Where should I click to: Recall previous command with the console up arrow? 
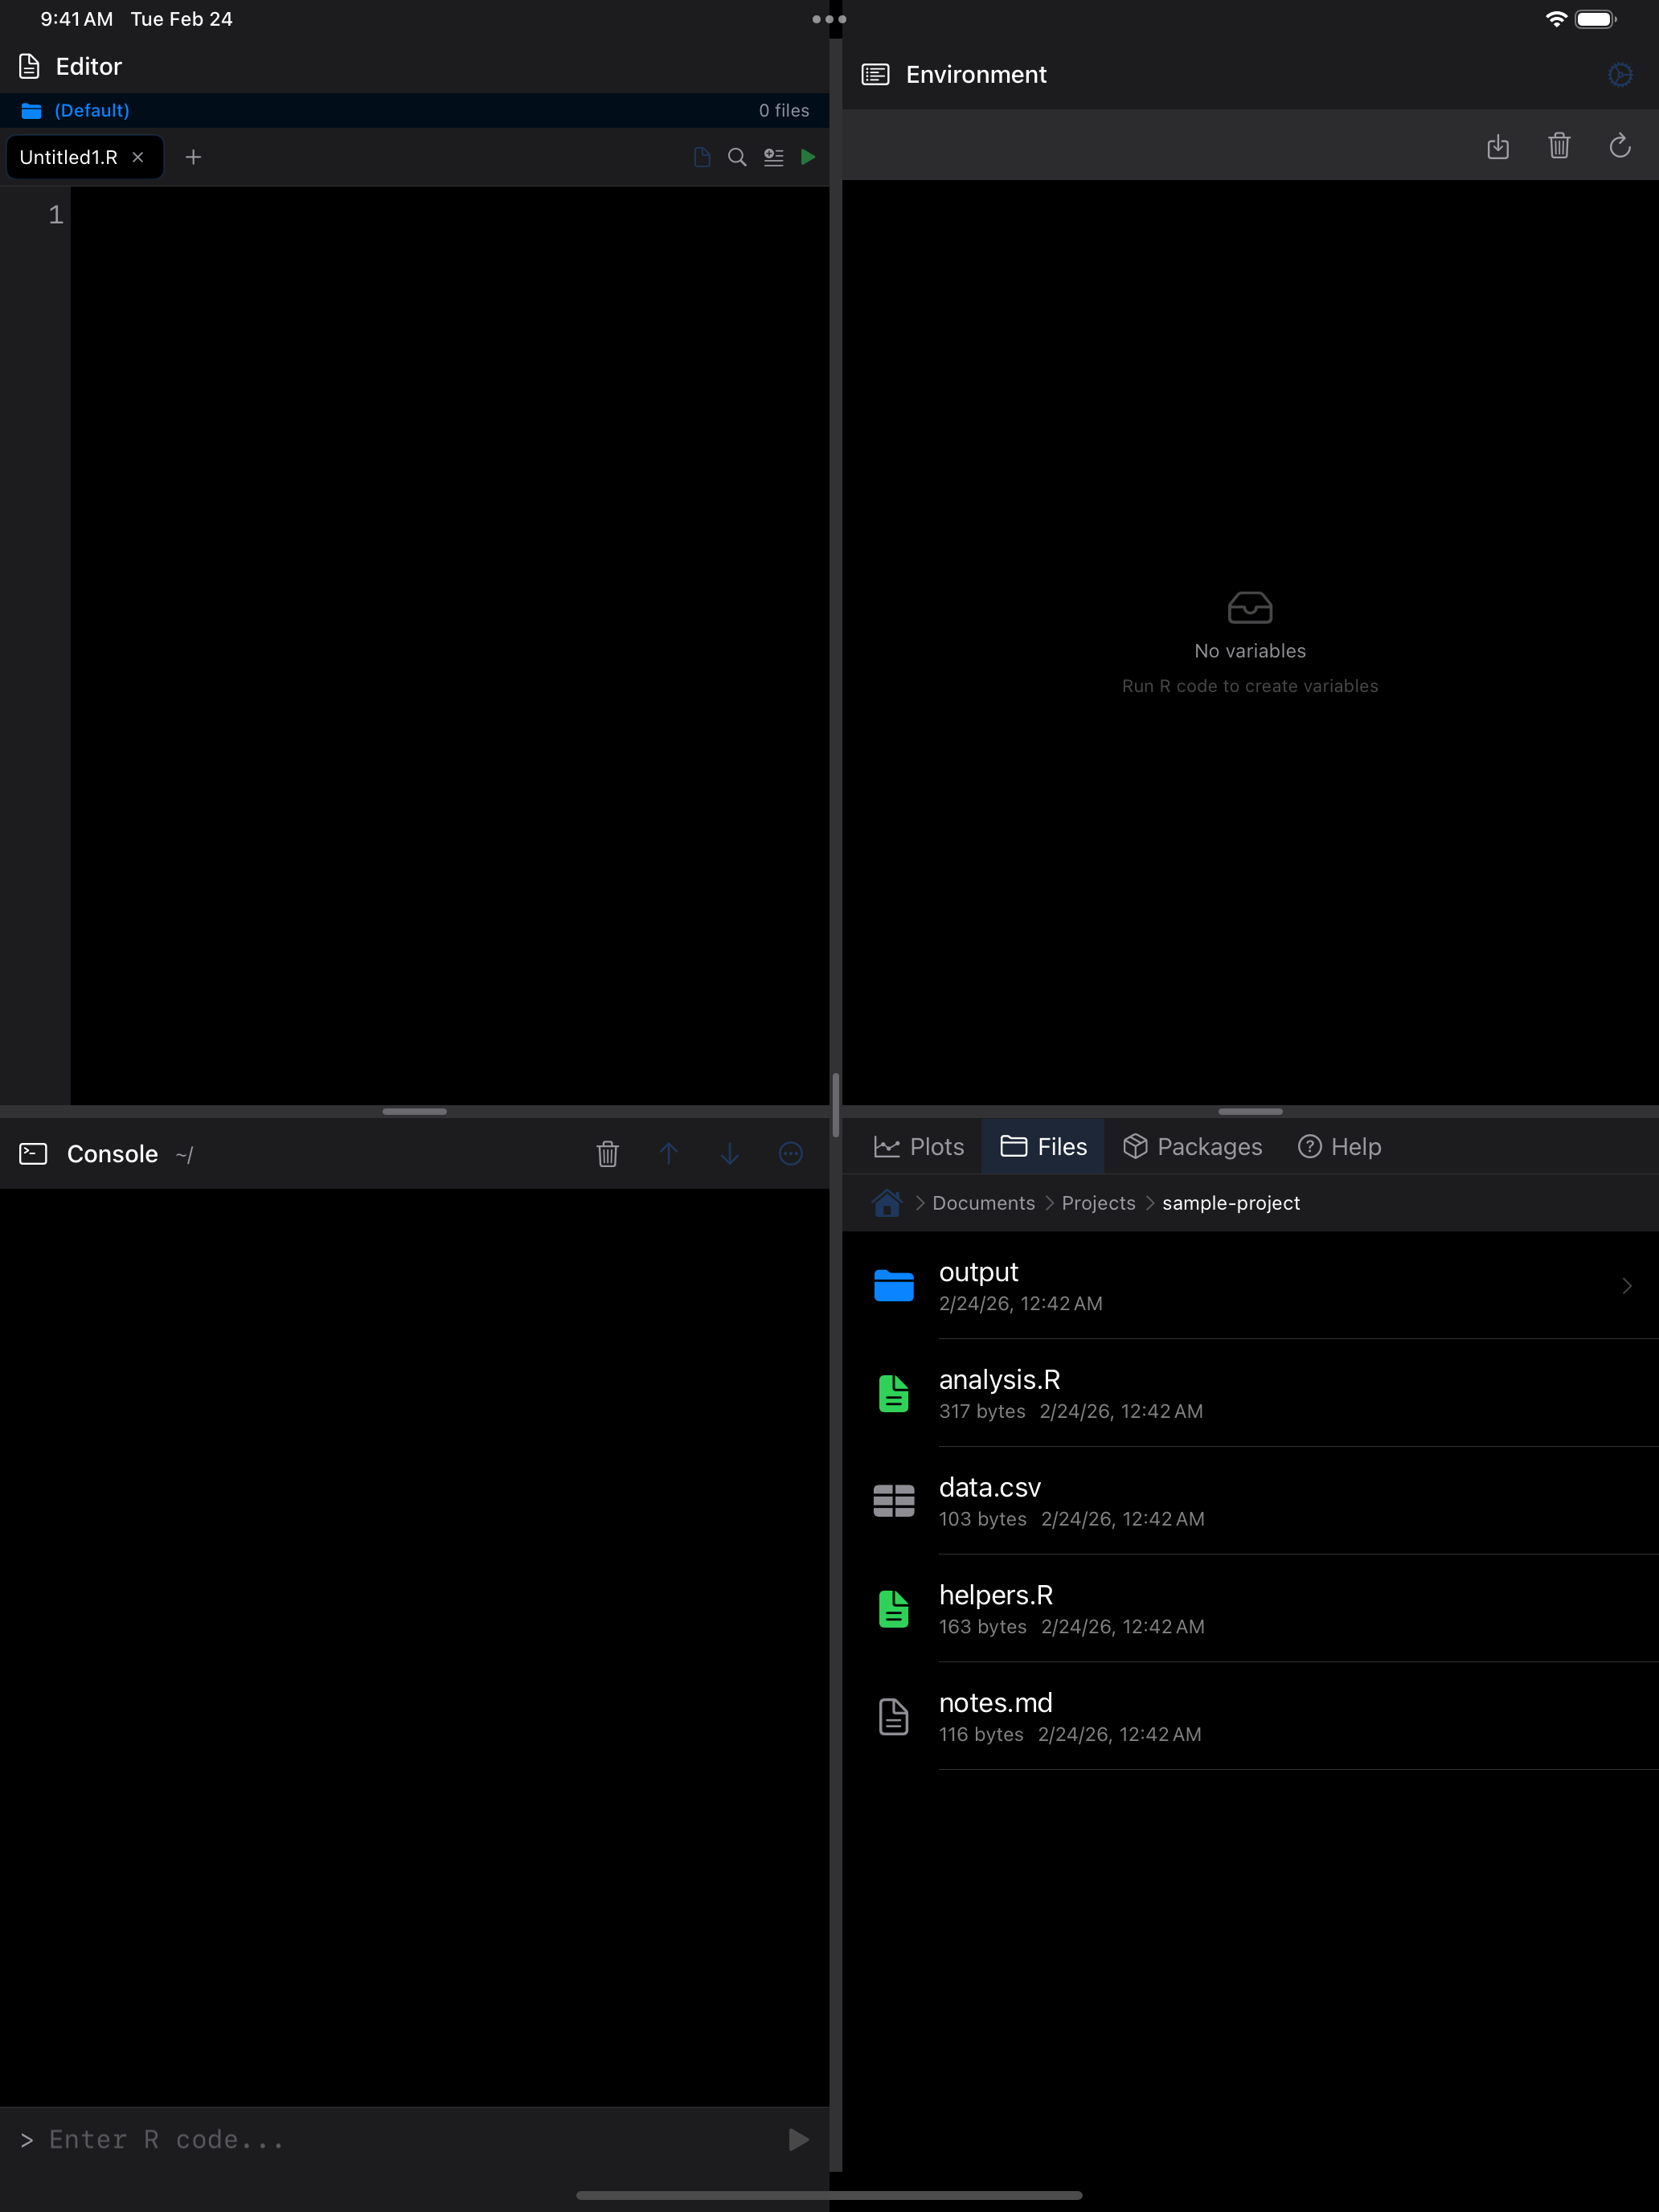669,1153
